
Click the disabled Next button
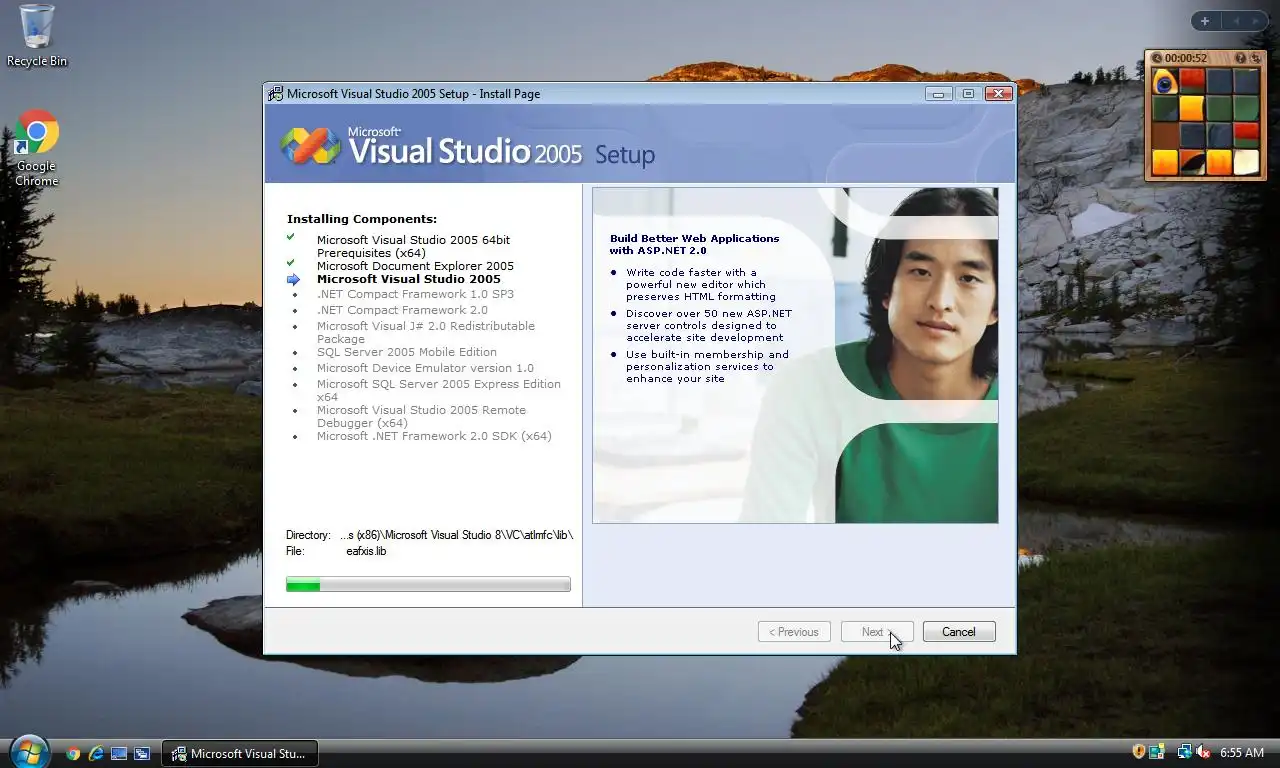click(877, 632)
